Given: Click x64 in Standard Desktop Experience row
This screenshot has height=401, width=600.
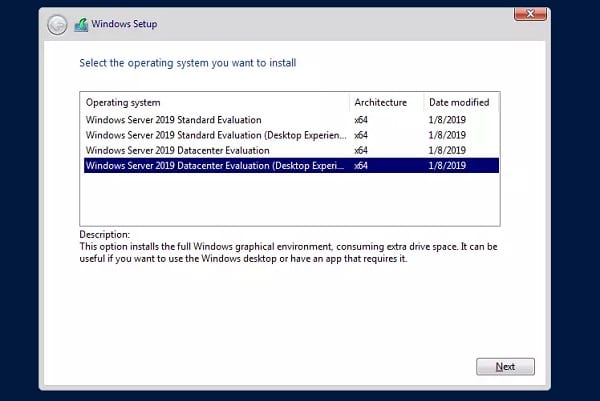Looking at the screenshot, I should pyautogui.click(x=361, y=135).
